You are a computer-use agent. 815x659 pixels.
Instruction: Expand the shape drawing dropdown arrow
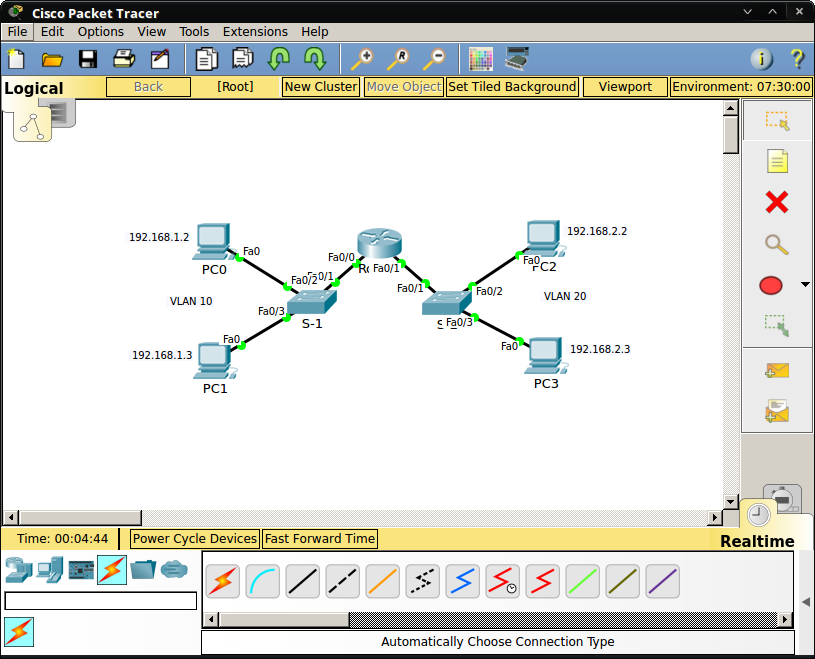pos(806,284)
